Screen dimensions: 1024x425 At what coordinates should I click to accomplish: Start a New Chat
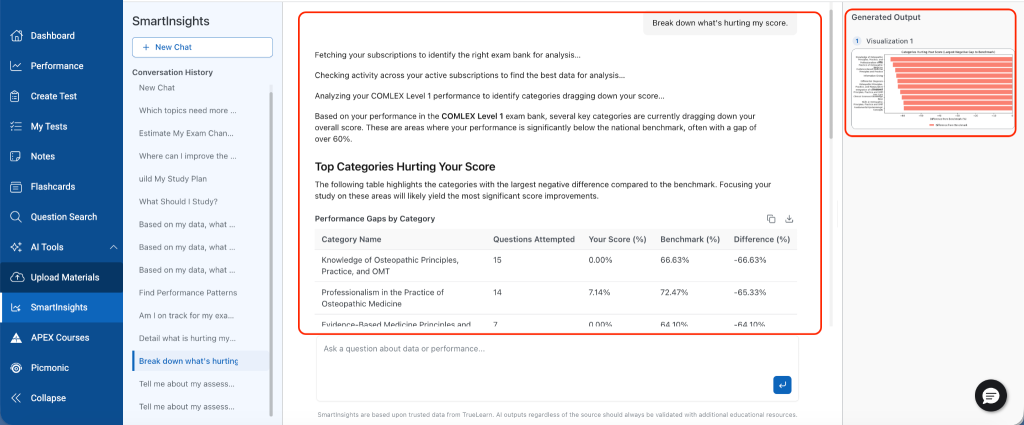(x=202, y=47)
